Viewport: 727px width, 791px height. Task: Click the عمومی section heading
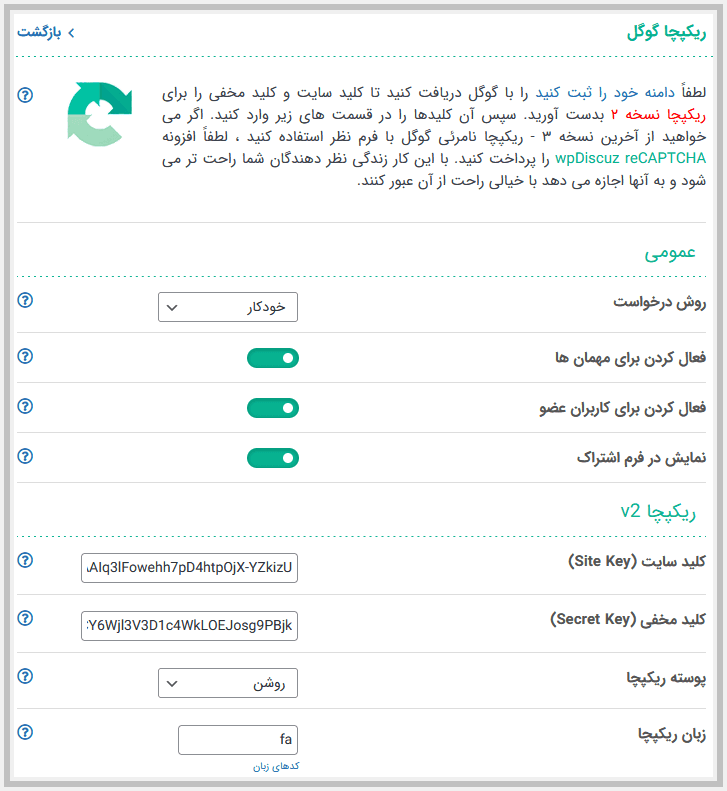(669, 252)
